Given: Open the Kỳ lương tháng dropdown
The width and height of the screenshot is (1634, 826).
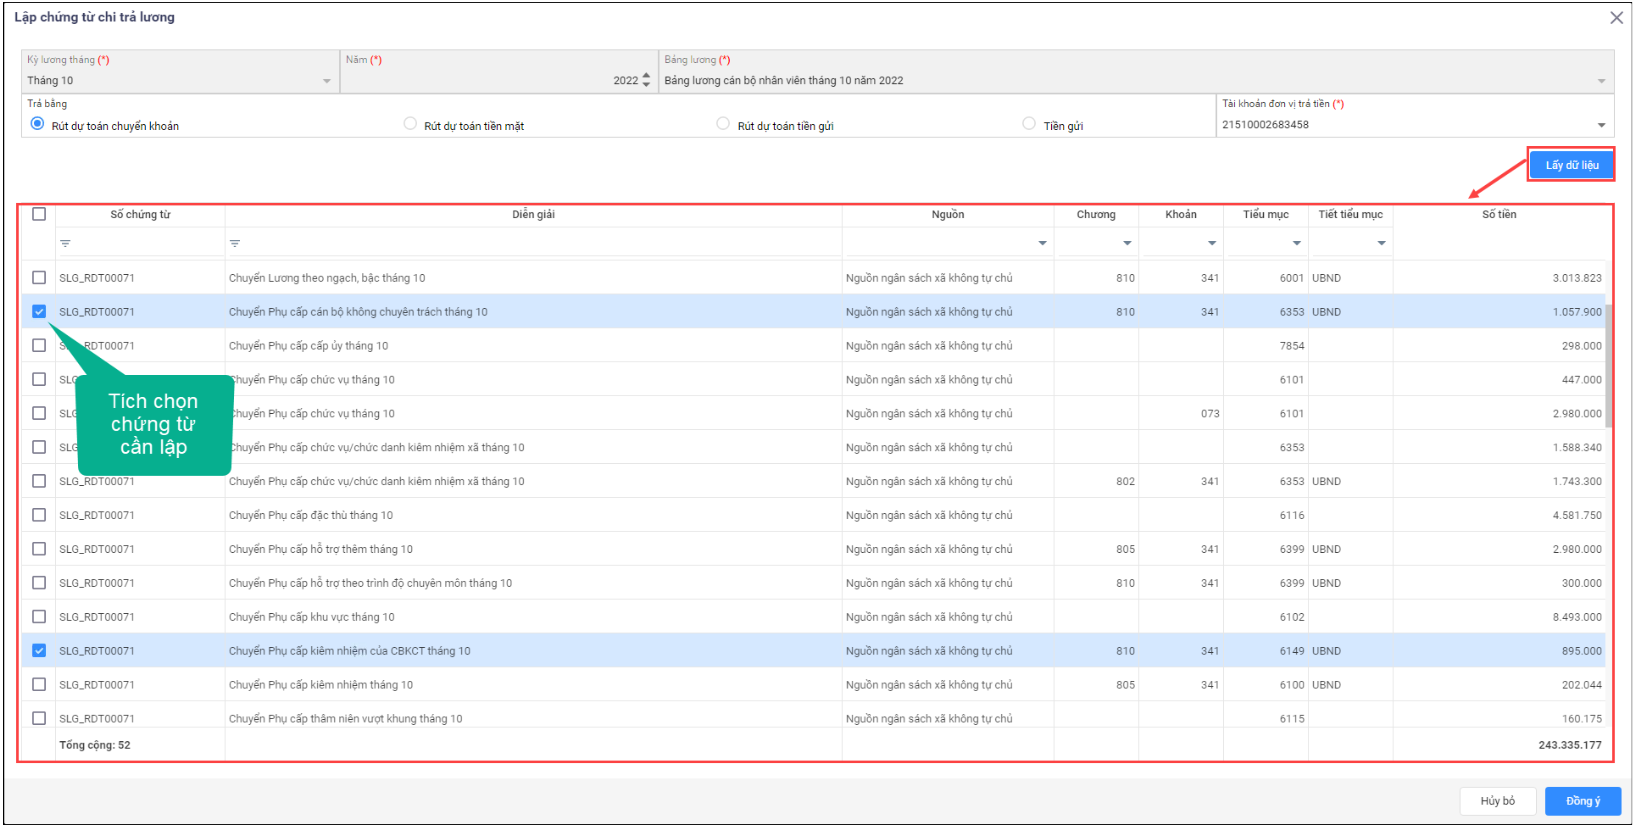Looking at the screenshot, I should click(327, 81).
